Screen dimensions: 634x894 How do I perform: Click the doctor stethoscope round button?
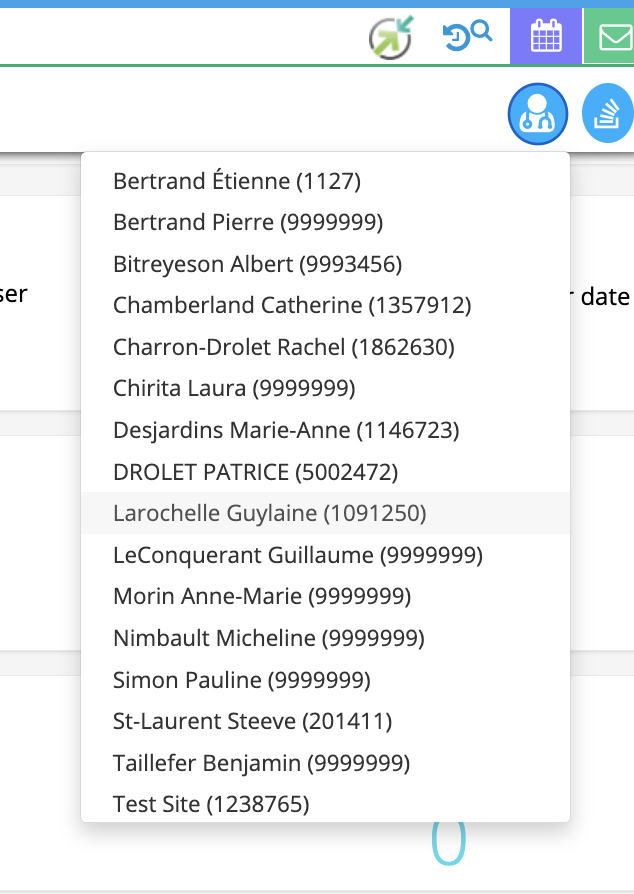(x=538, y=114)
